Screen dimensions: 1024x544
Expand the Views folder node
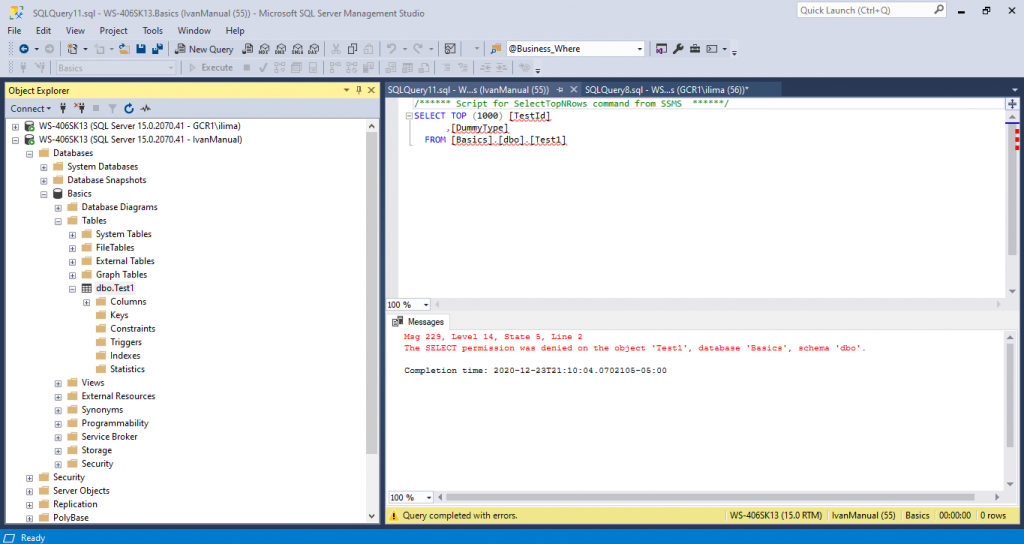pyautogui.click(x=58, y=383)
